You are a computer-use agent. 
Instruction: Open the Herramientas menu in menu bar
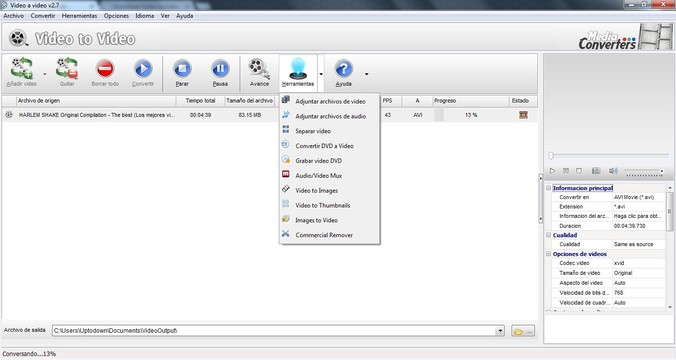tap(79, 16)
